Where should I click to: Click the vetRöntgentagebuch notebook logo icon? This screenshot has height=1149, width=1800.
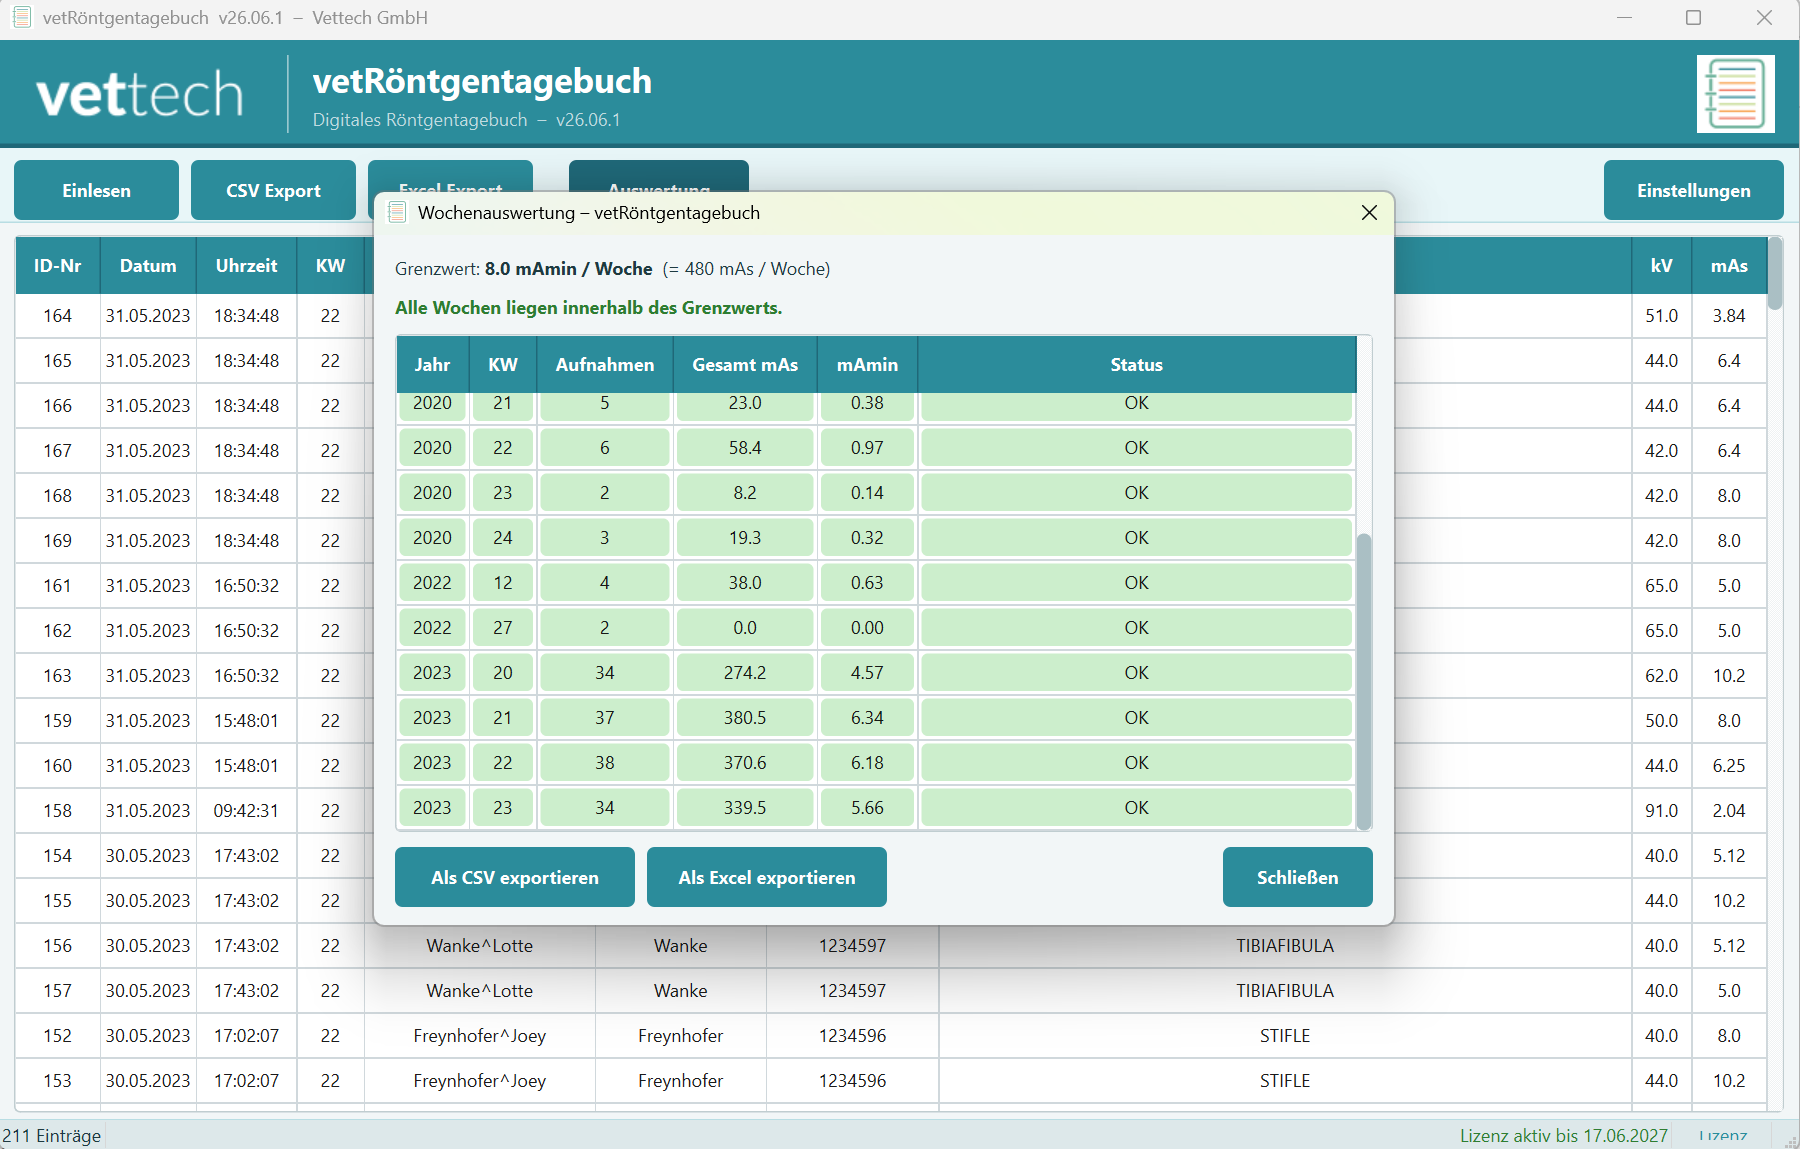click(1735, 94)
